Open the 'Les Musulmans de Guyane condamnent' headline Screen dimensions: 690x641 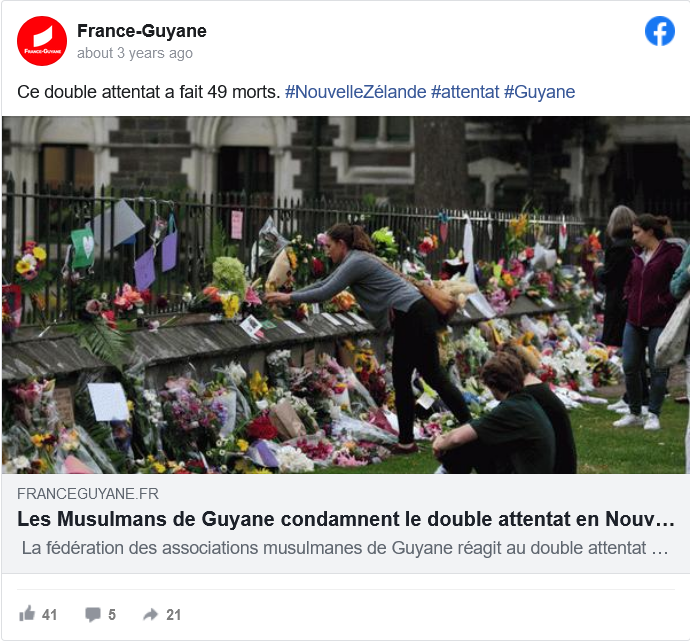coord(346,519)
